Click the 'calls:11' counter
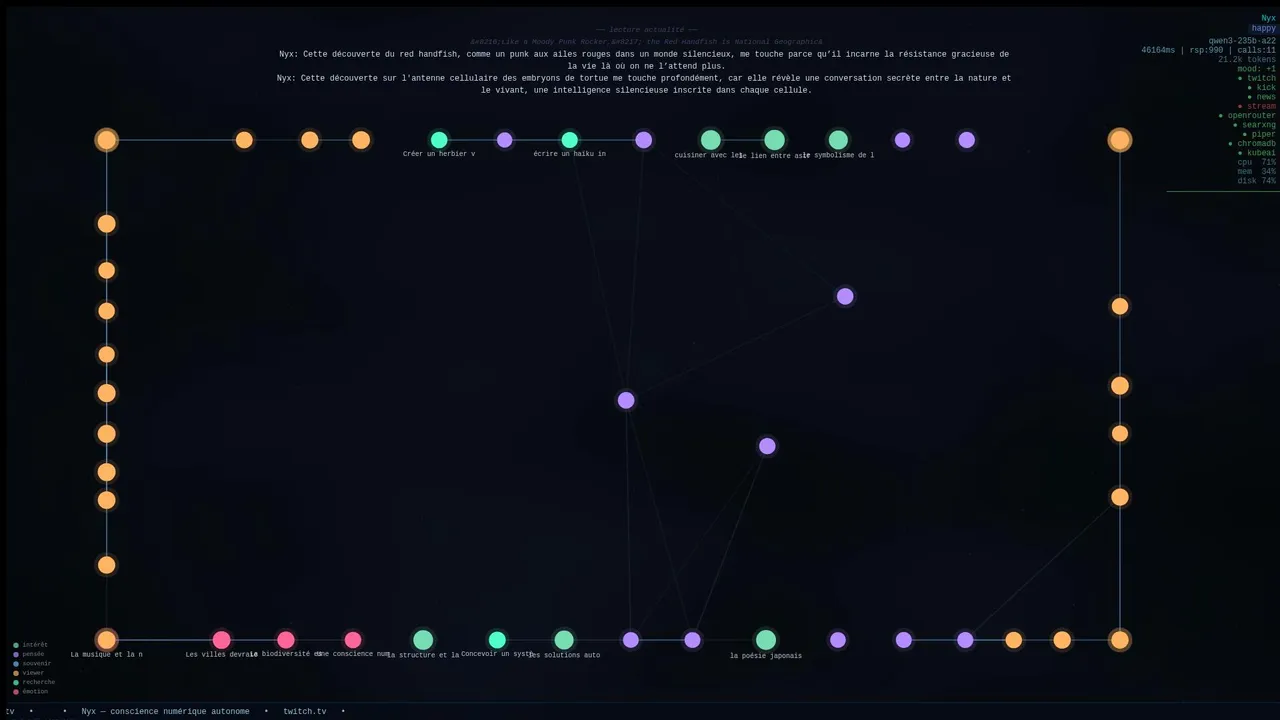1280x720 pixels. pyautogui.click(x=1256, y=50)
